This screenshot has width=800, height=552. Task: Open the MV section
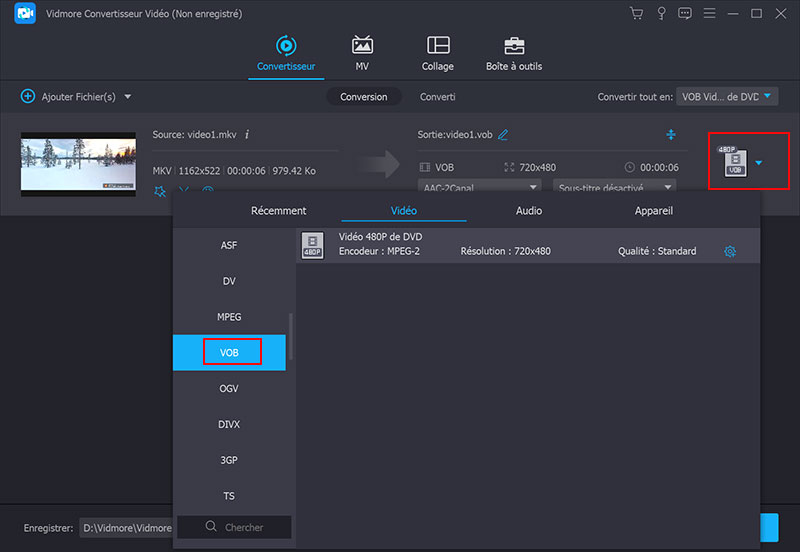[x=362, y=54]
